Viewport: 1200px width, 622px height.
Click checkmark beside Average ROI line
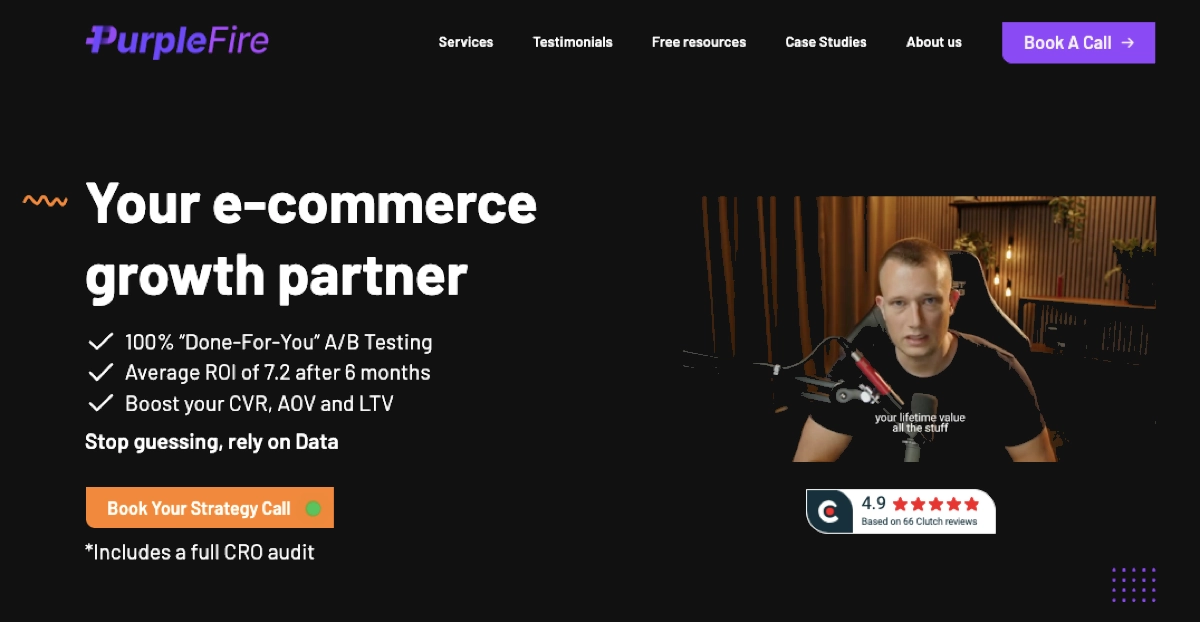click(x=101, y=373)
